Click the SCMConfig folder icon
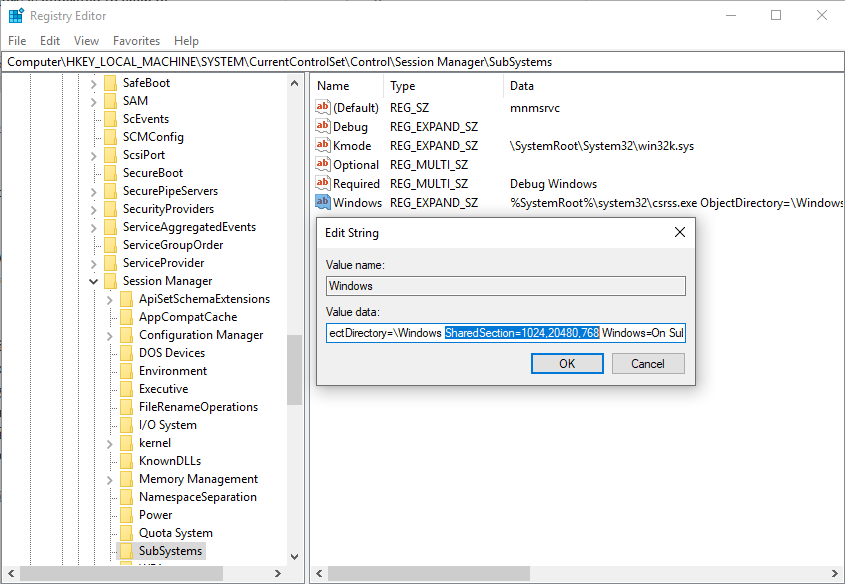The width and height of the screenshot is (845, 584). [110, 137]
